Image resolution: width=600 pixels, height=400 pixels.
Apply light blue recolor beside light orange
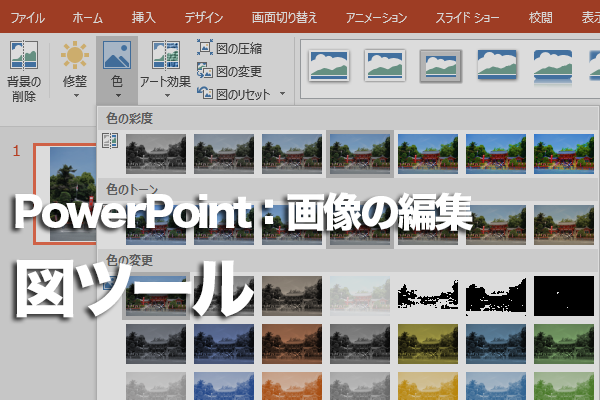(x=224, y=386)
